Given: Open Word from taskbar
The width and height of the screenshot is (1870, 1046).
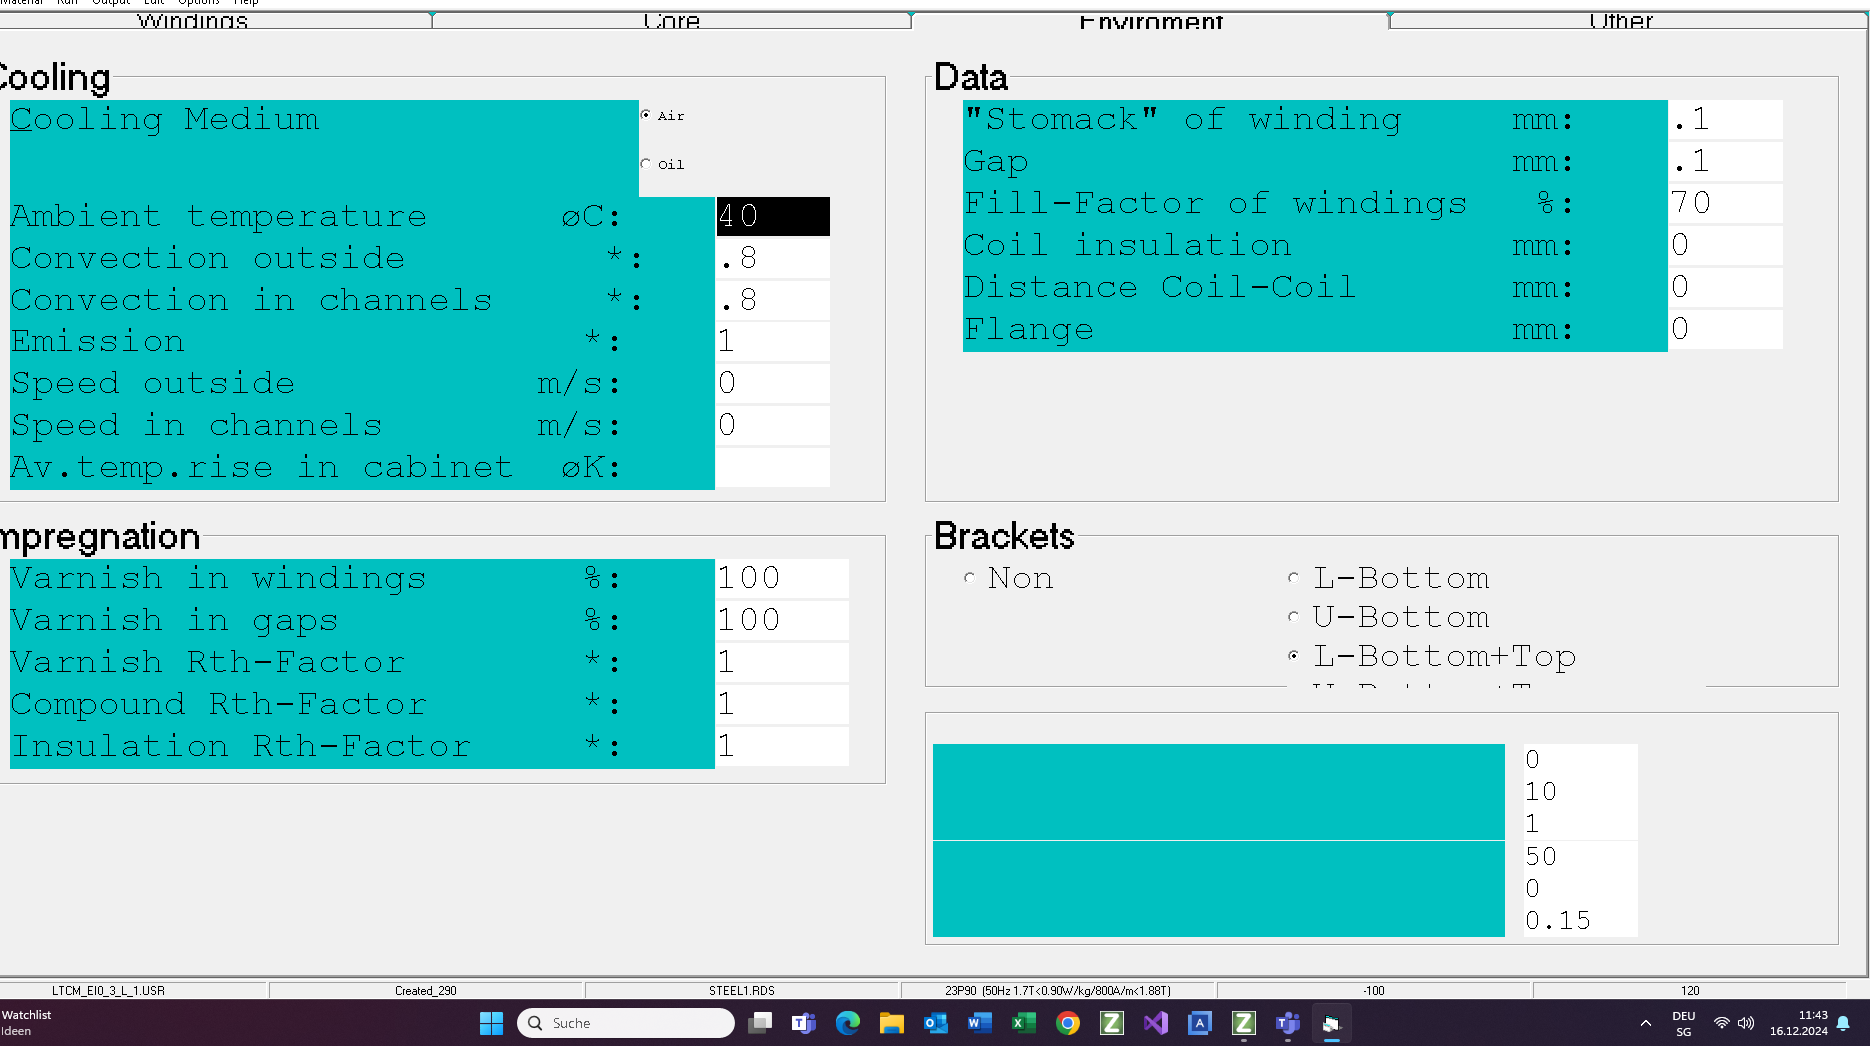Looking at the screenshot, I should 980,1023.
